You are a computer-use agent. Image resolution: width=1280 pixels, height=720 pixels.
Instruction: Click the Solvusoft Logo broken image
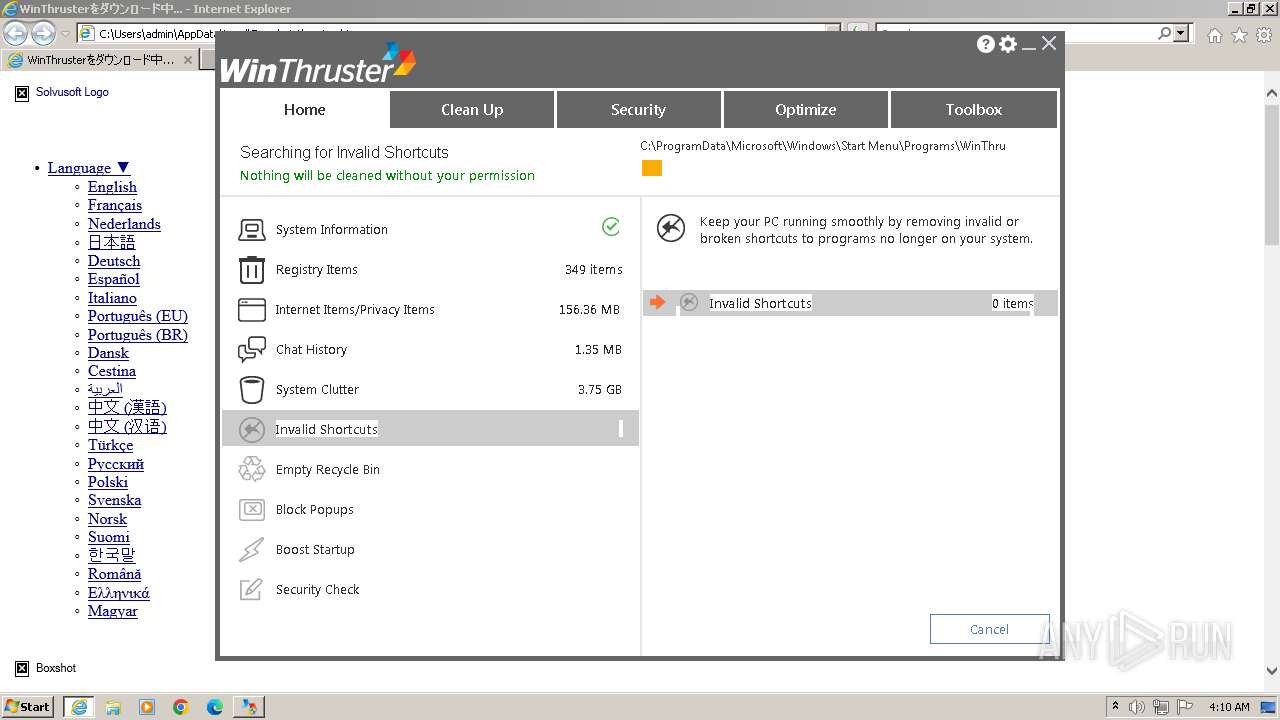pyautogui.click(x=22, y=93)
